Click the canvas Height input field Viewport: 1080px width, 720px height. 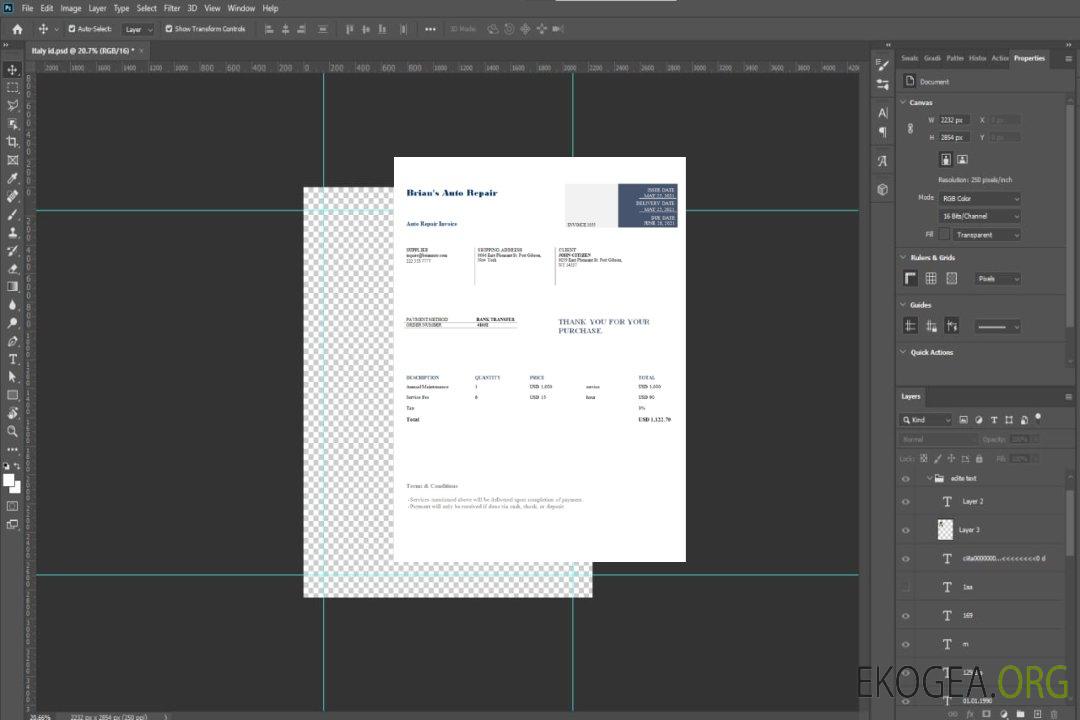coord(954,138)
